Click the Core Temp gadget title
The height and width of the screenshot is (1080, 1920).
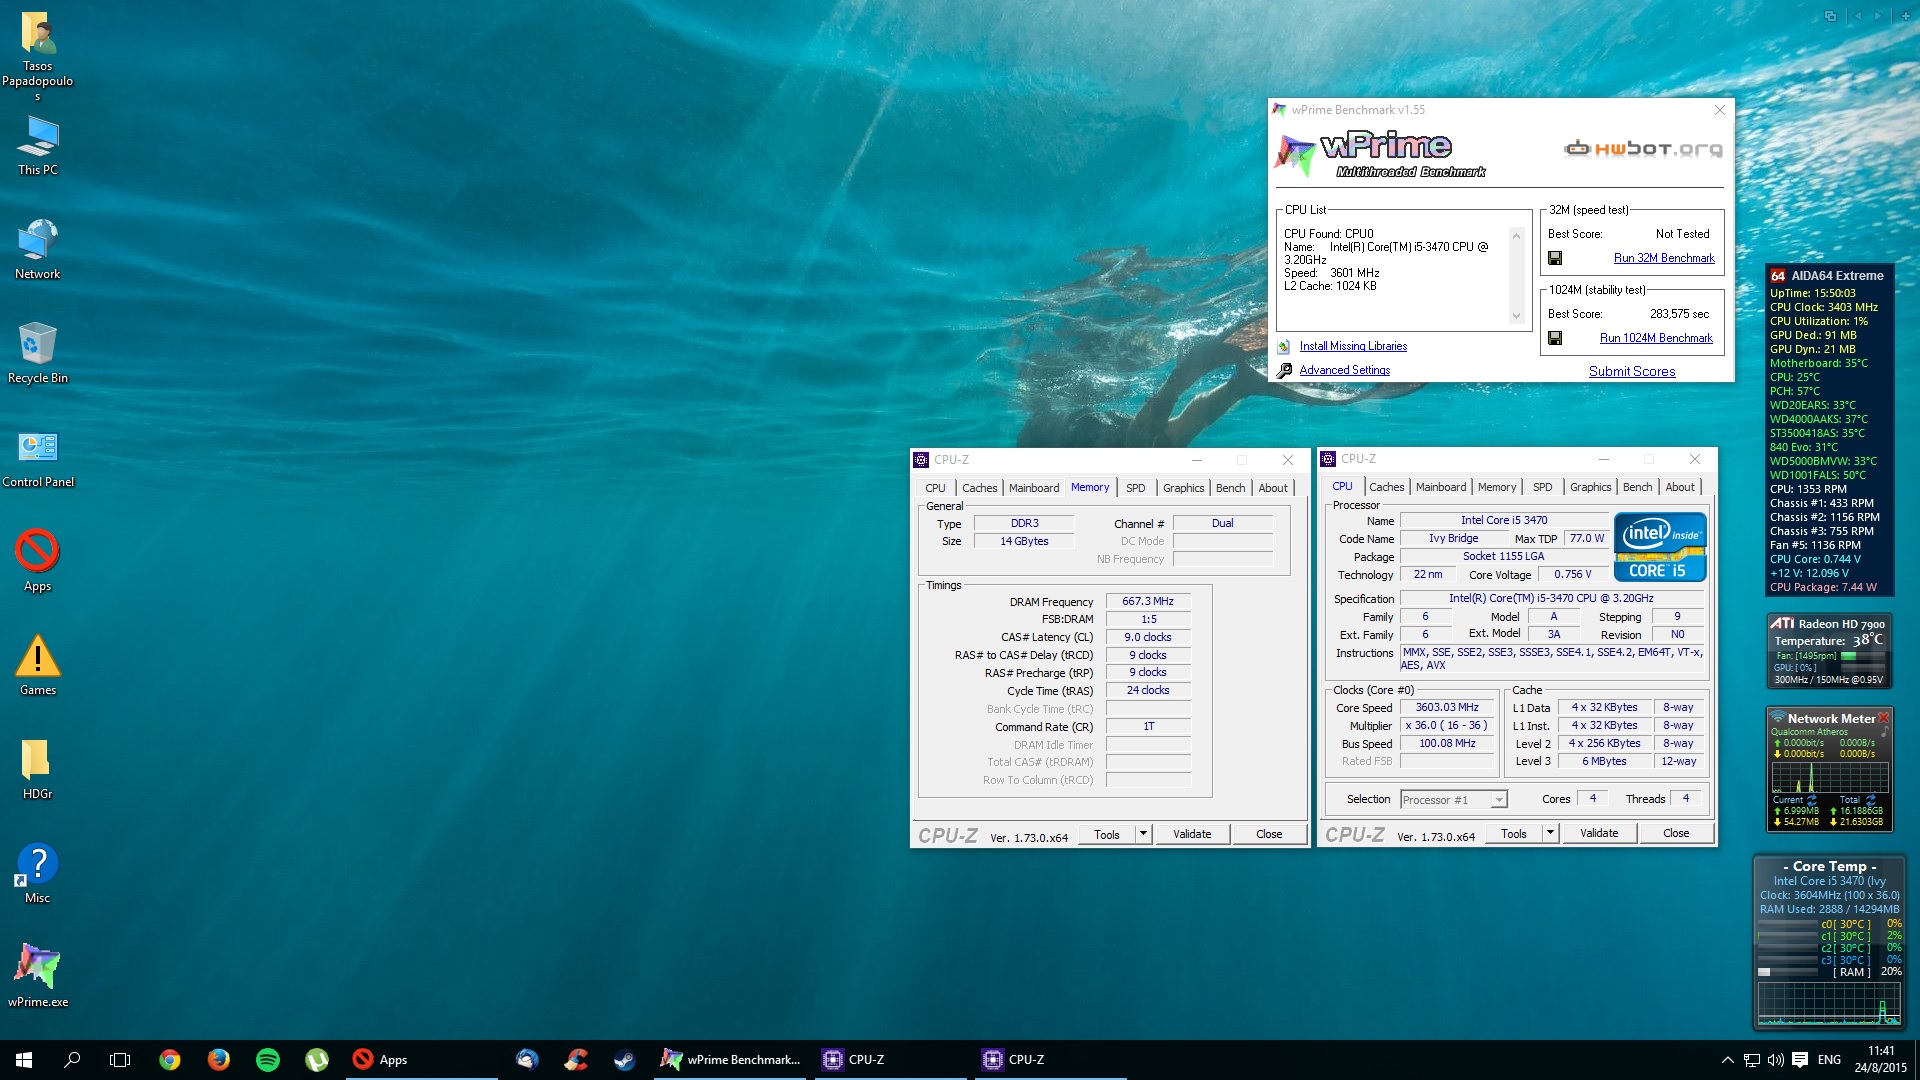pyautogui.click(x=1829, y=866)
